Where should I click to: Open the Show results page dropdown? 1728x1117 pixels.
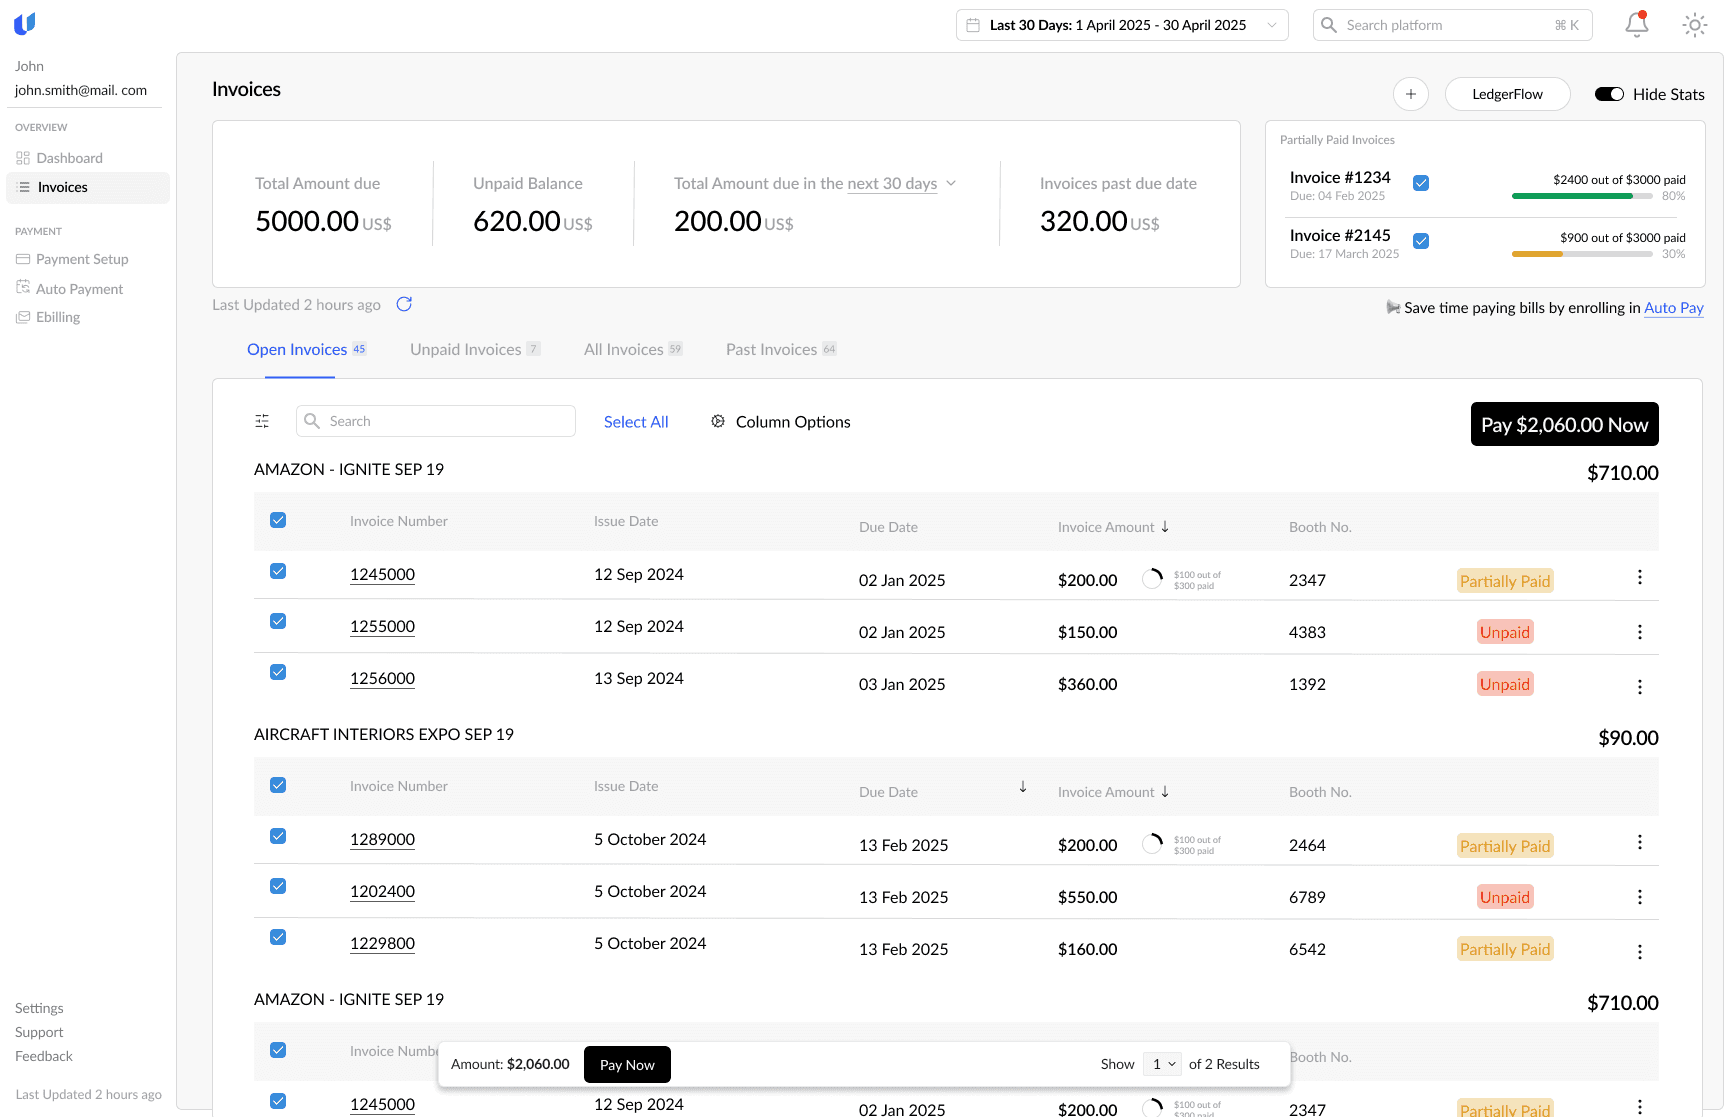tap(1162, 1064)
